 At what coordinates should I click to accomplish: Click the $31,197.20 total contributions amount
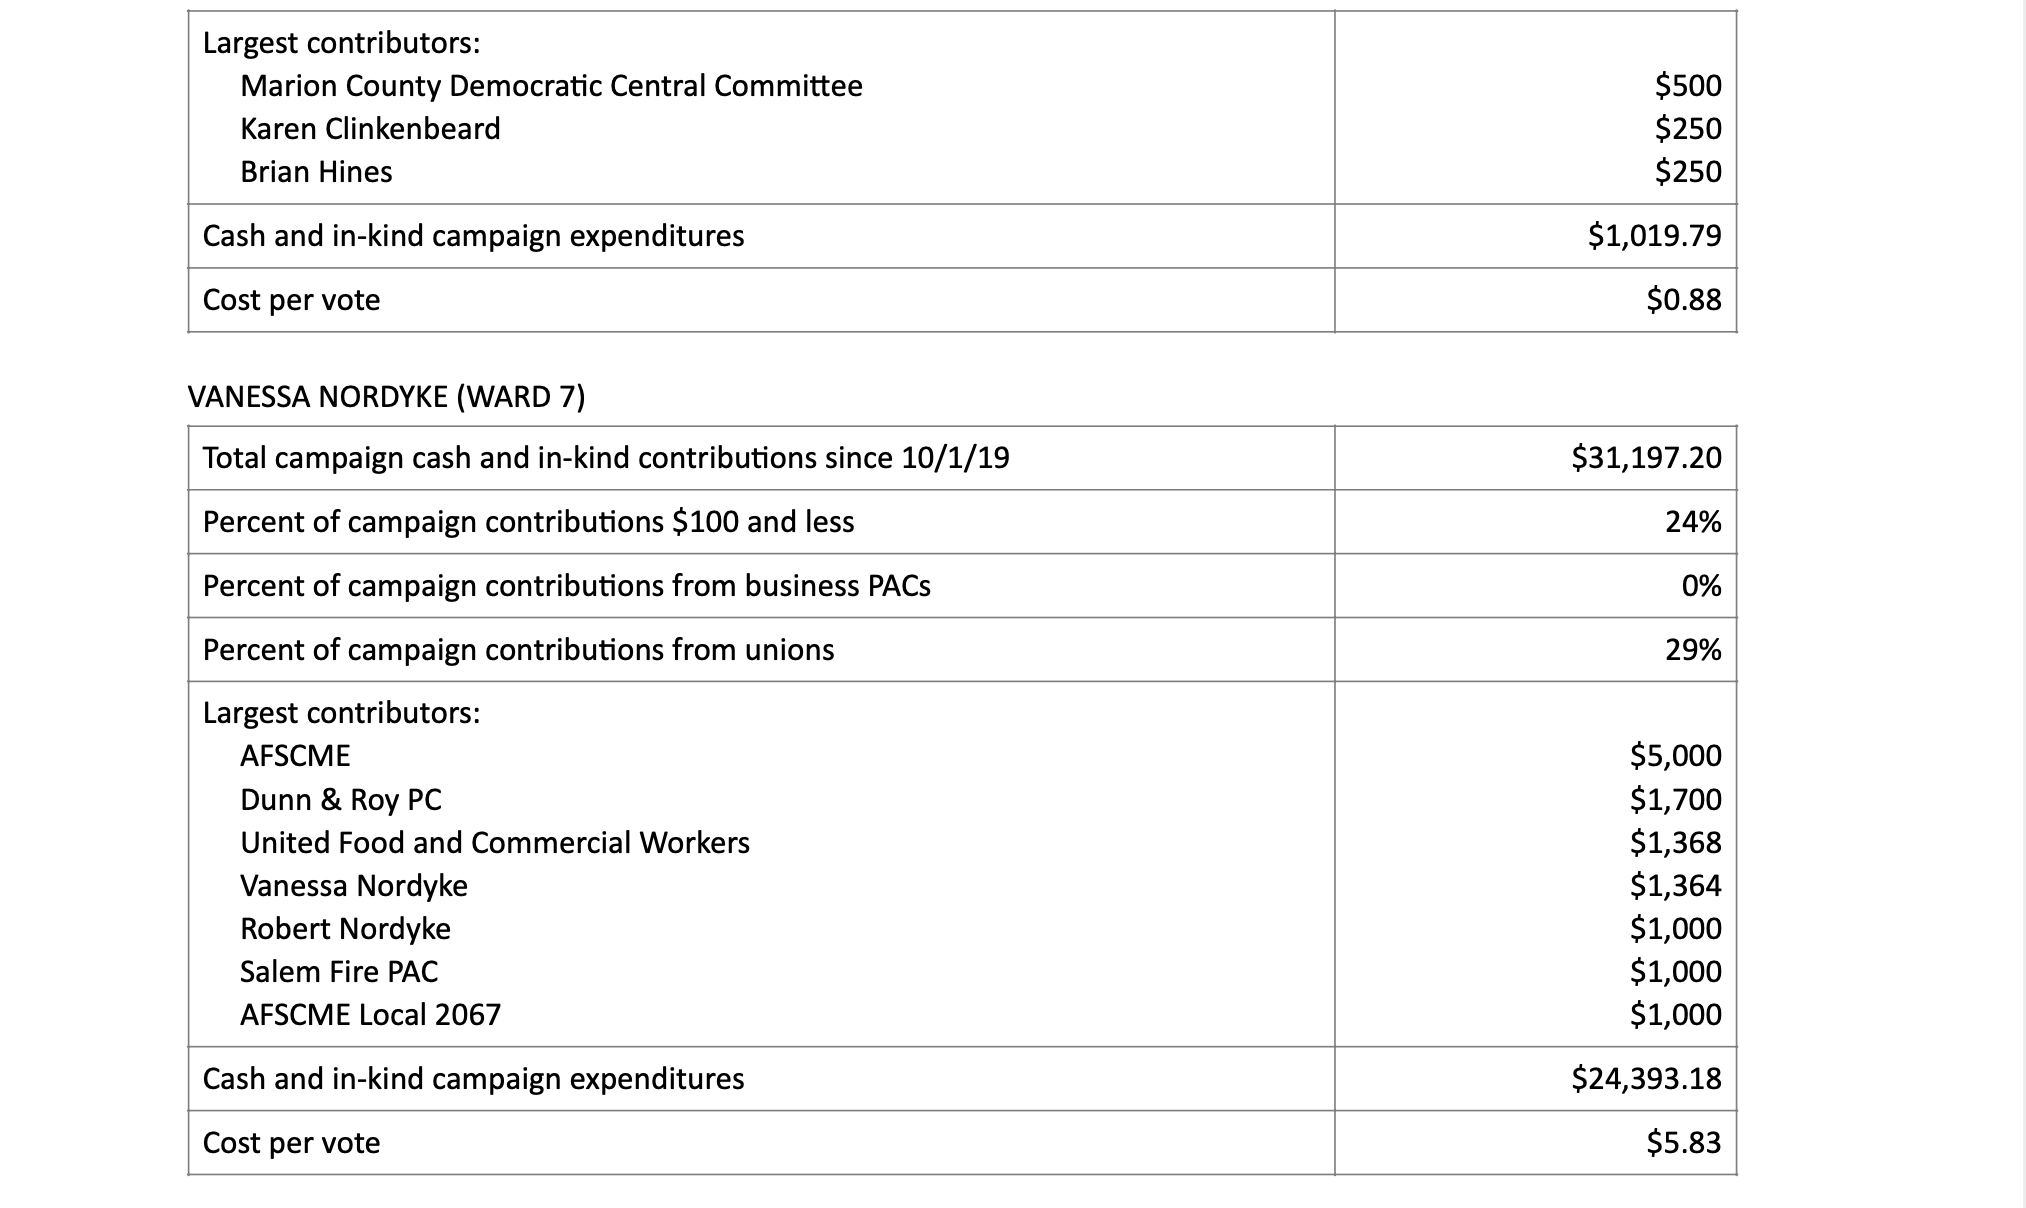(1646, 458)
